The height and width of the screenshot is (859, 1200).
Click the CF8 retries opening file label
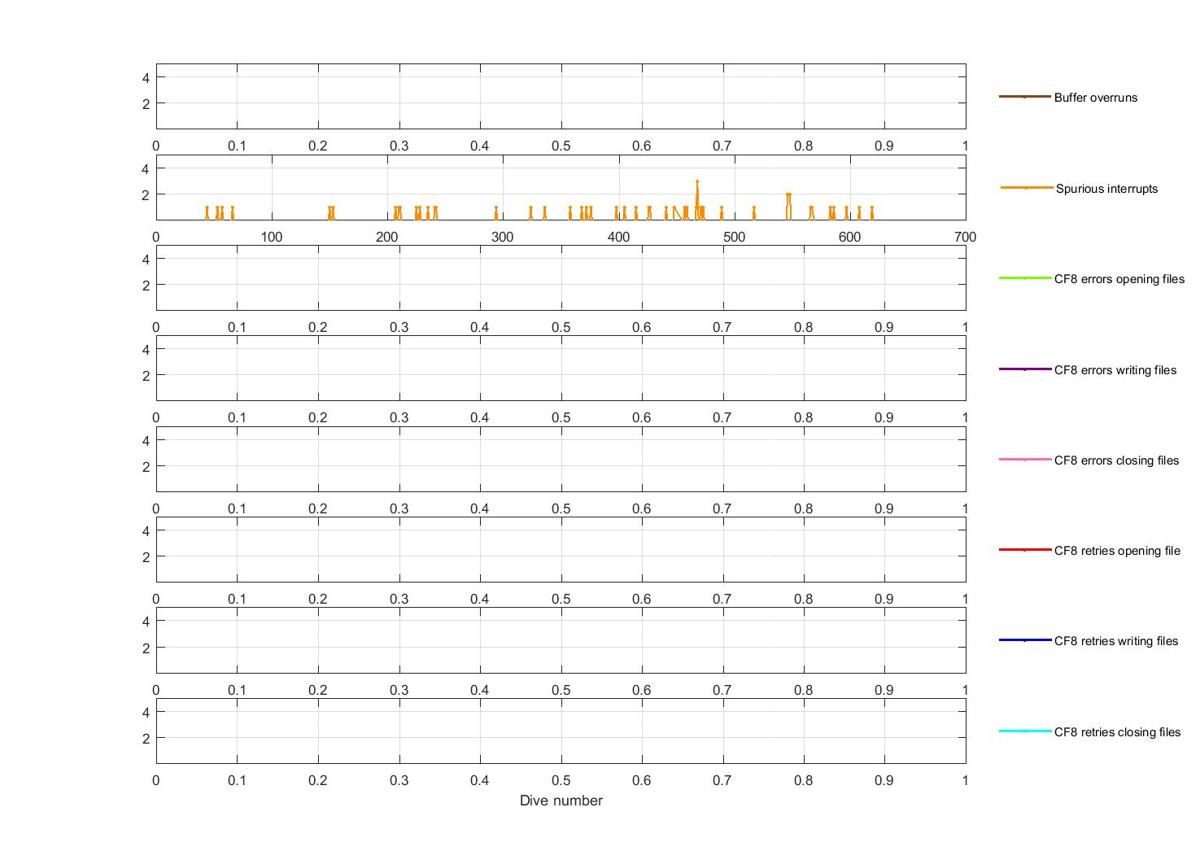(x=1117, y=551)
